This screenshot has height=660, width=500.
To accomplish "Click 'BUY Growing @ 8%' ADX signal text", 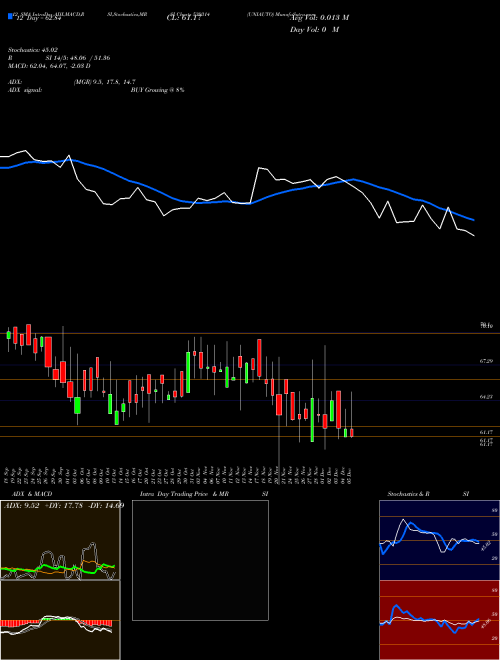I will [157, 90].
